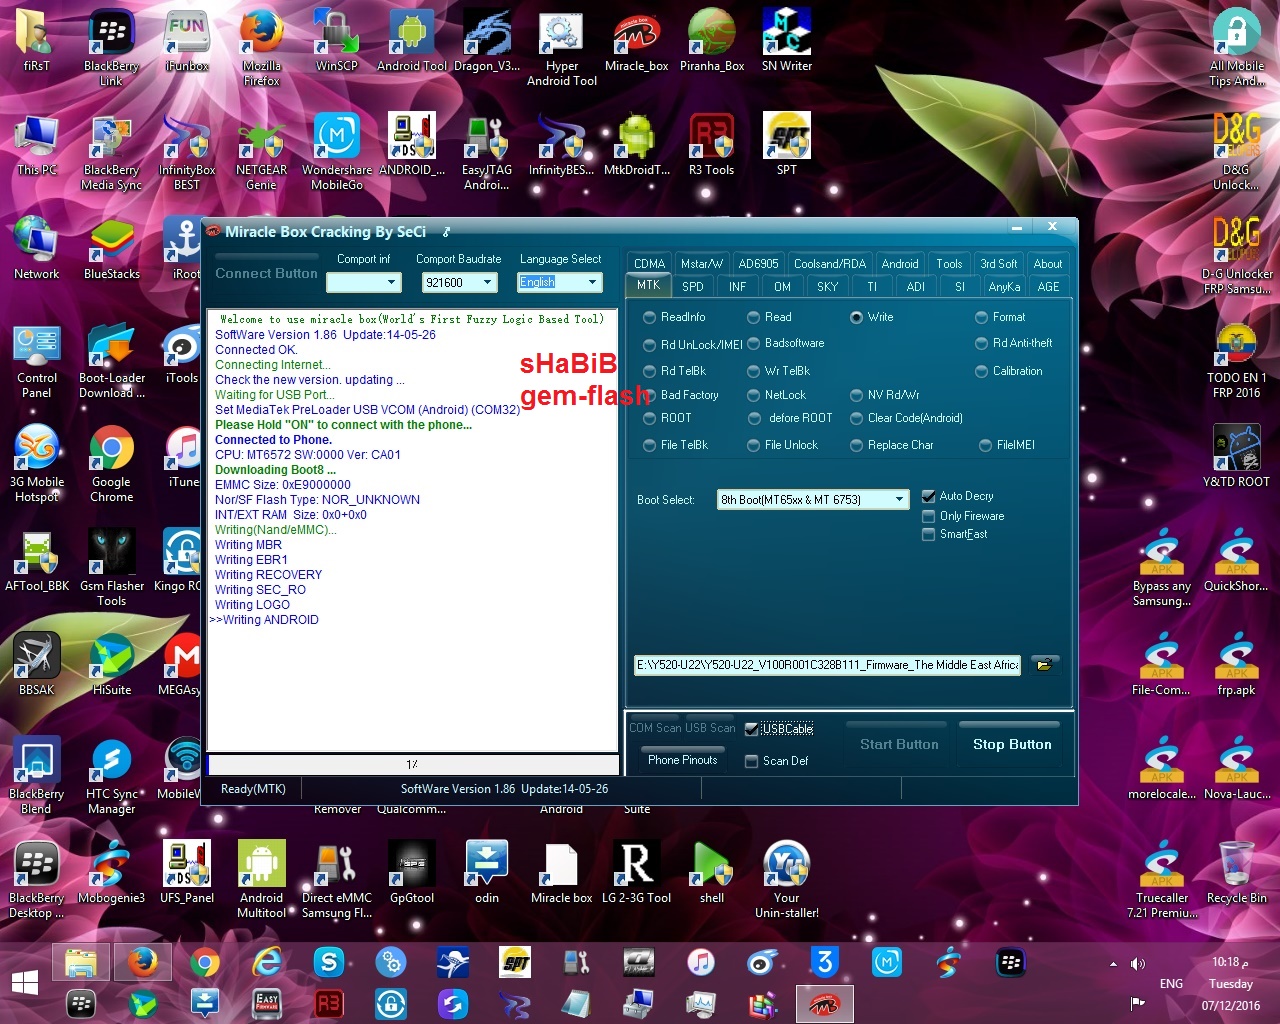Open the Y&TD ROOT desktop icon
The image size is (1280, 1024).
[x=1237, y=457]
